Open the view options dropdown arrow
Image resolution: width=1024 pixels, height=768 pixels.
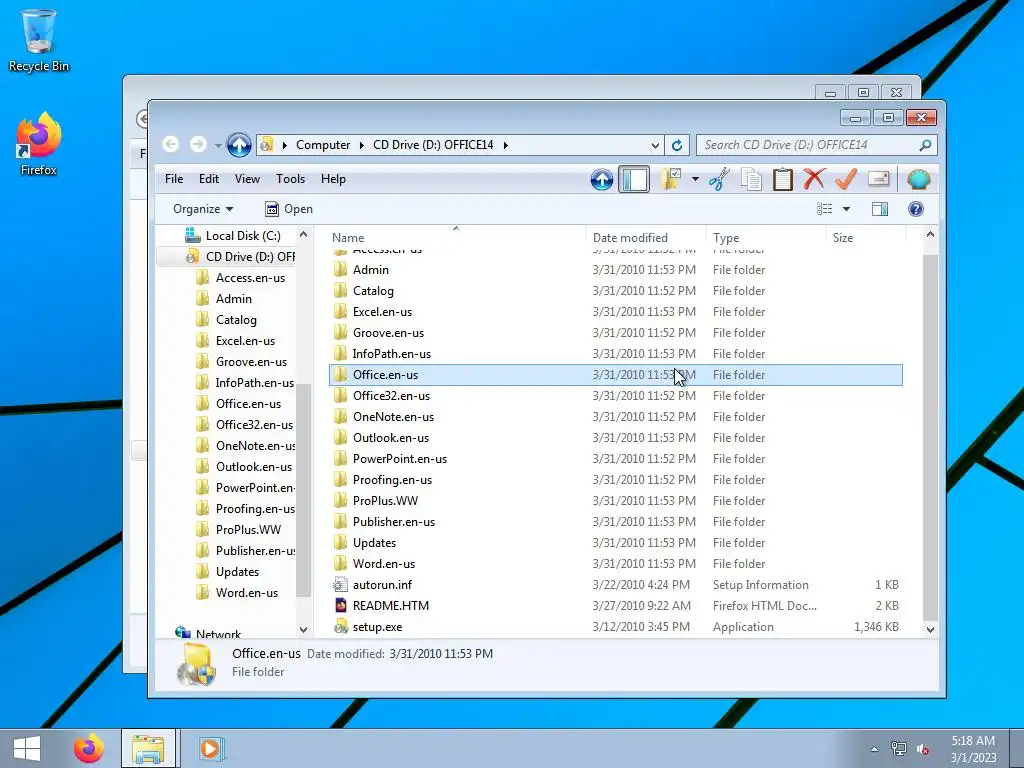(846, 209)
